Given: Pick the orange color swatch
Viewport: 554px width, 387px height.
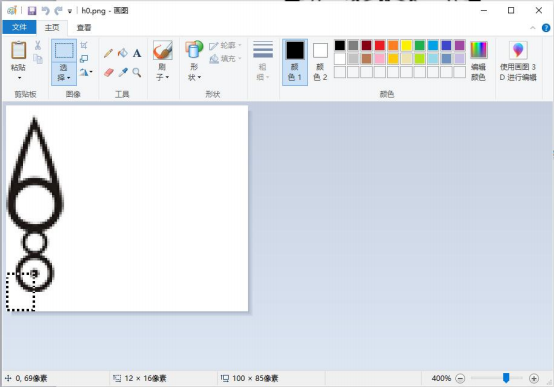Looking at the screenshot, I should click(x=393, y=45).
